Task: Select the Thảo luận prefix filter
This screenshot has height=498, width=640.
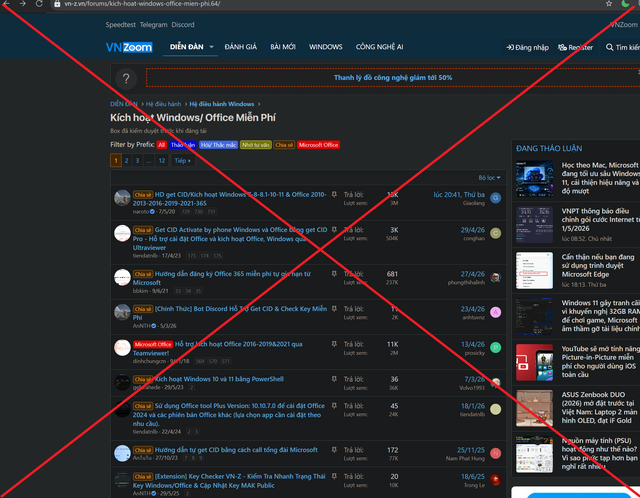Action: click(x=183, y=145)
